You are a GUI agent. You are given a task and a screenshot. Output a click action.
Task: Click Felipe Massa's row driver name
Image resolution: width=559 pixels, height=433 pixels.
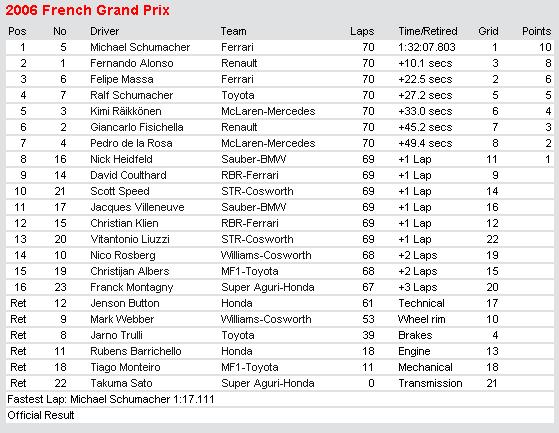click(122, 79)
